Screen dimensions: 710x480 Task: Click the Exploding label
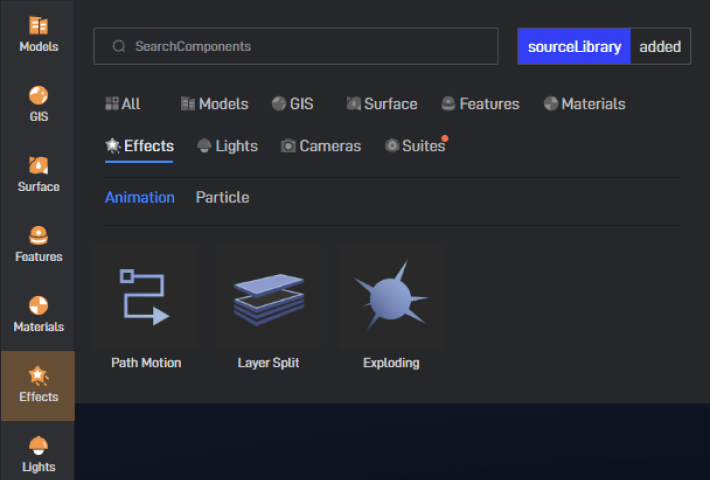click(391, 363)
